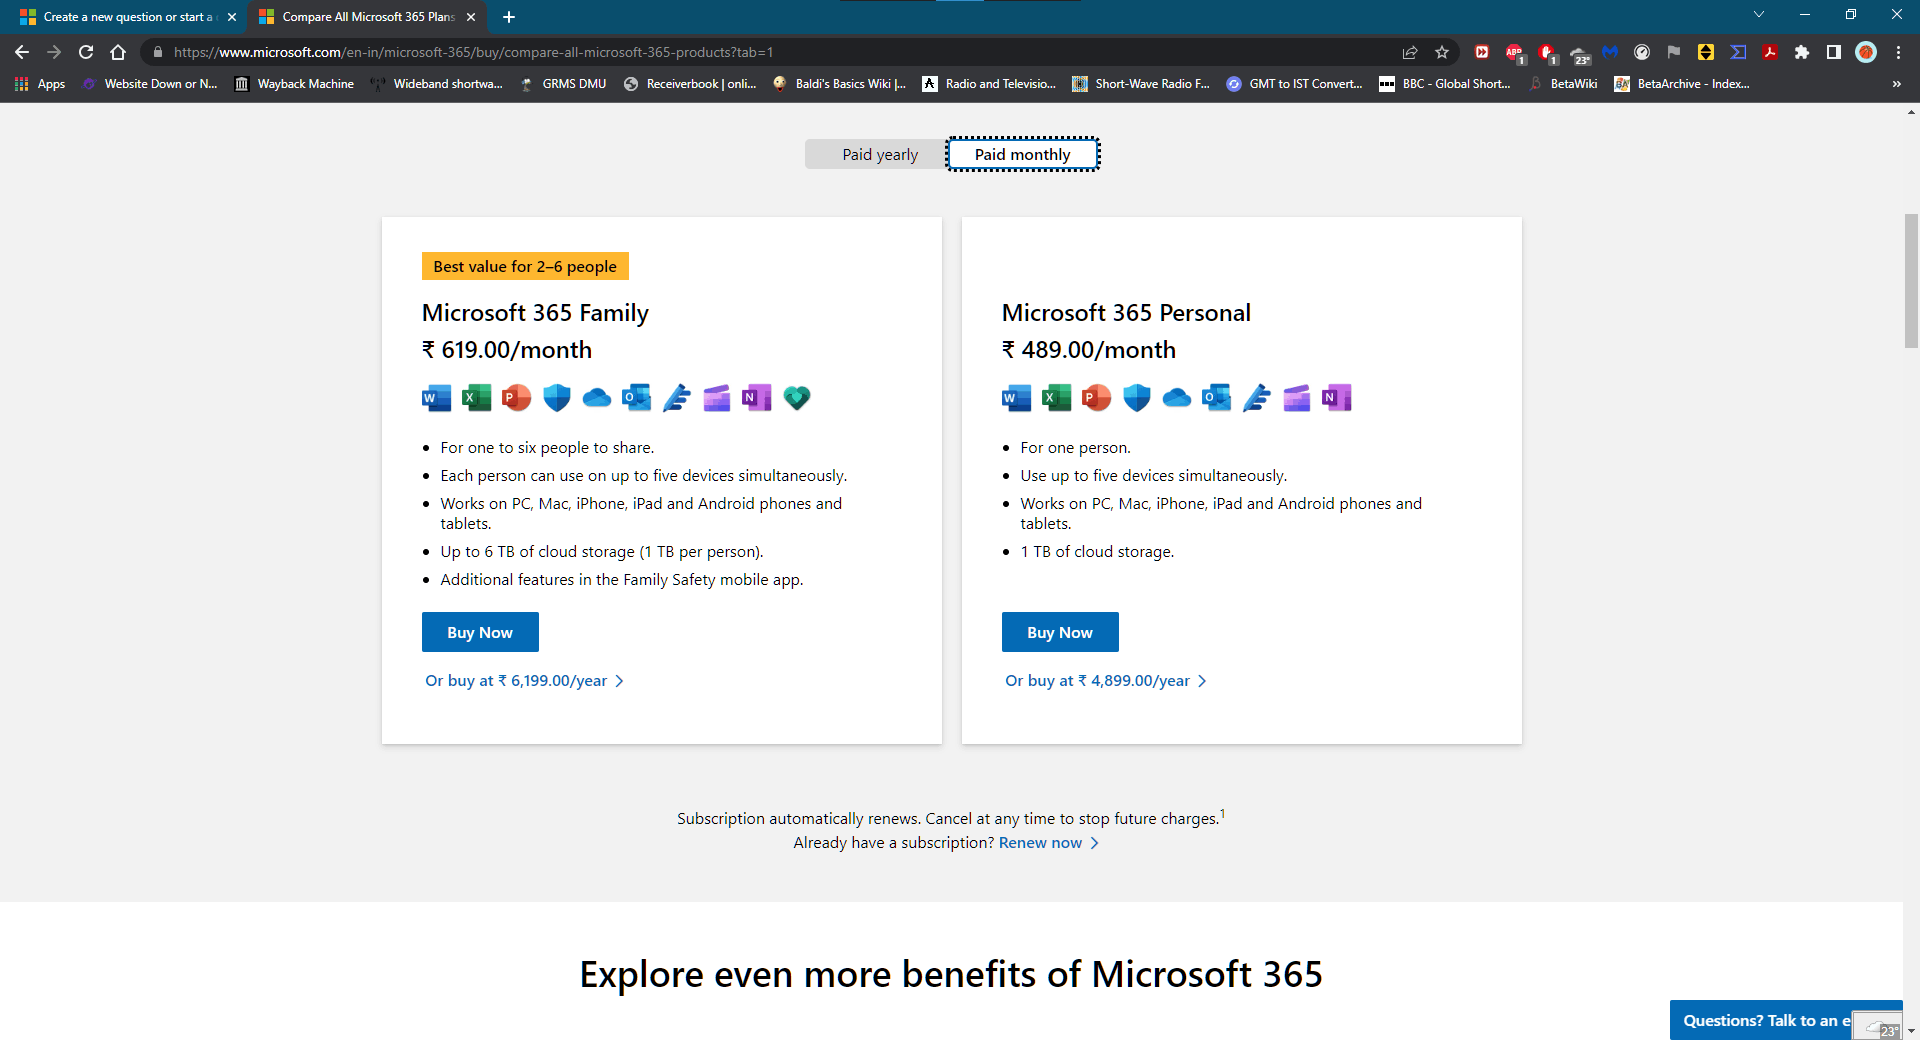
Task: Open 'Or buy at ₹ 6,199.00/year' link
Action: (x=524, y=680)
